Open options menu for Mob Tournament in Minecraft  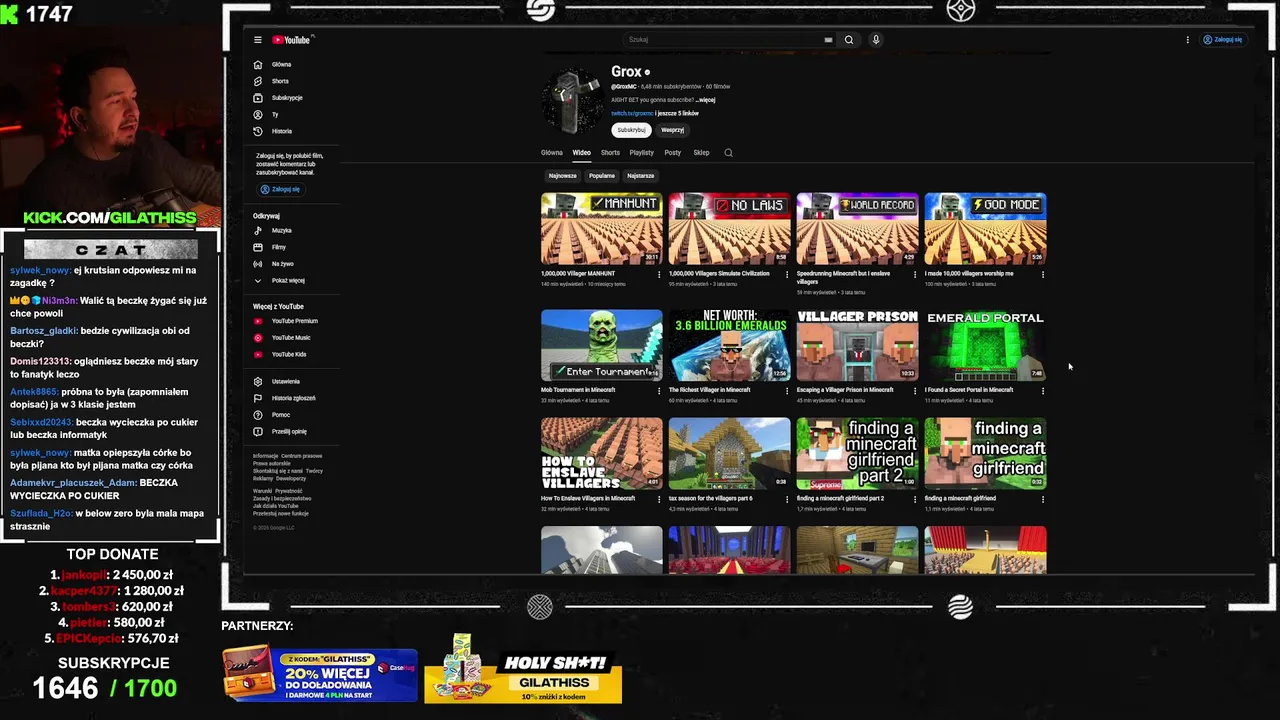point(659,391)
